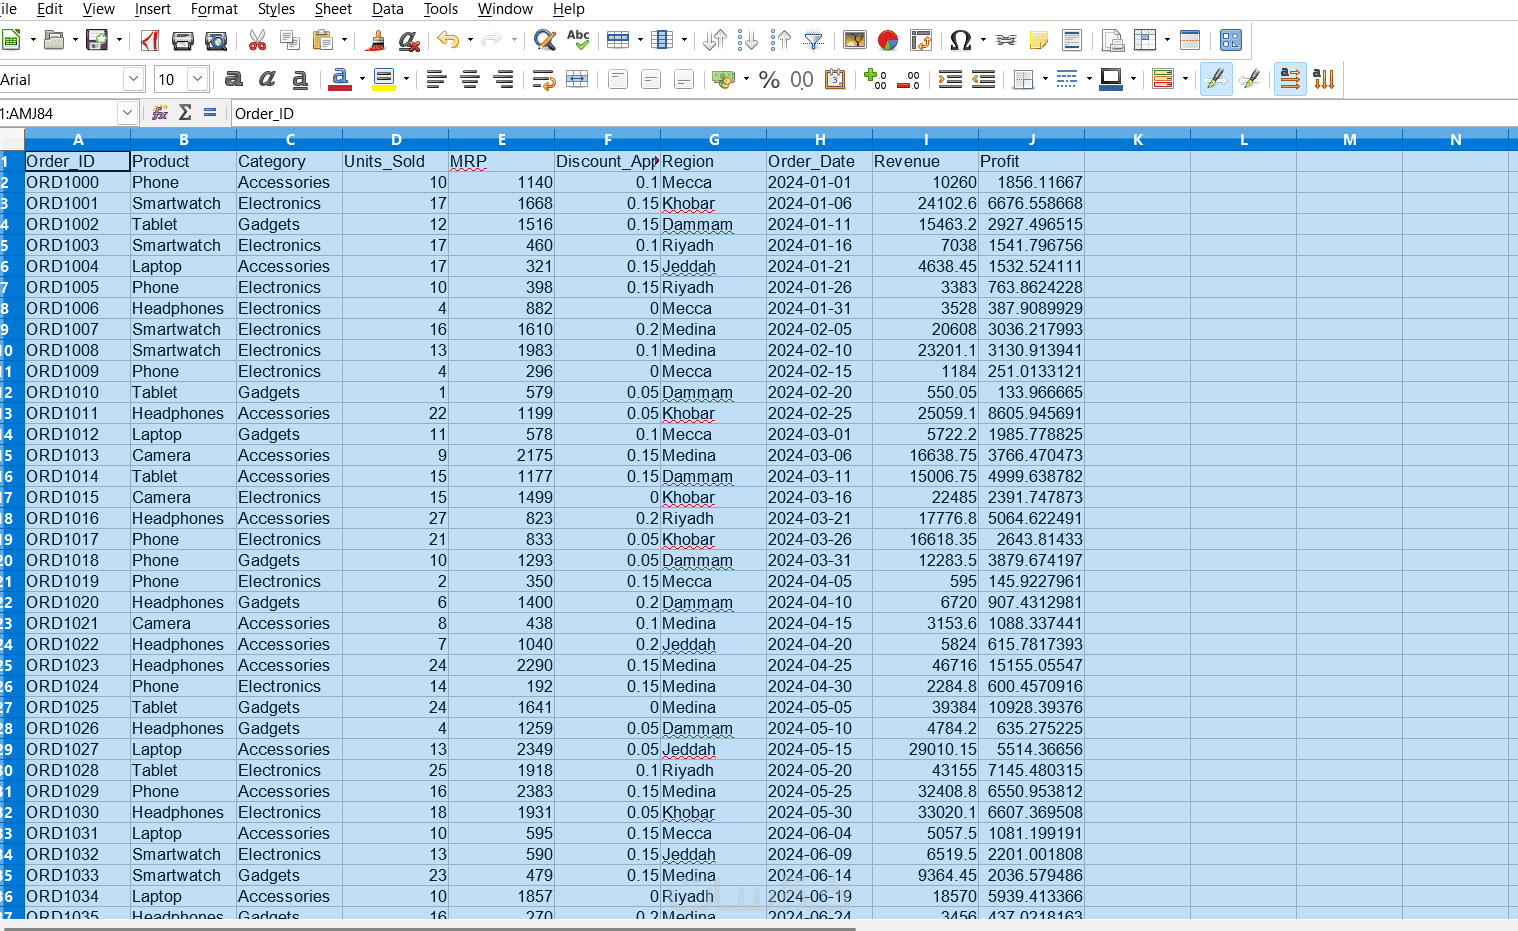This screenshot has height=931, width=1518.
Task: Click the formula input line
Action: coord(874,113)
